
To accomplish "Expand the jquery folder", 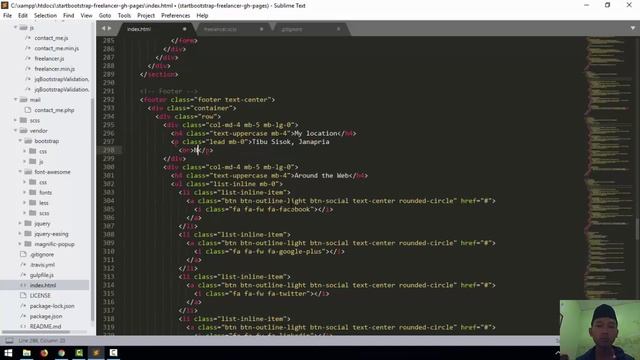I will point(20,223).
